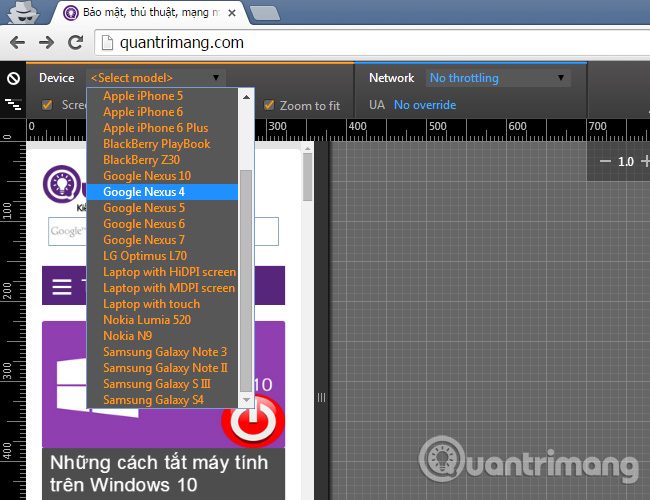
Task: Click the zoom out minus icon
Action: (605, 161)
